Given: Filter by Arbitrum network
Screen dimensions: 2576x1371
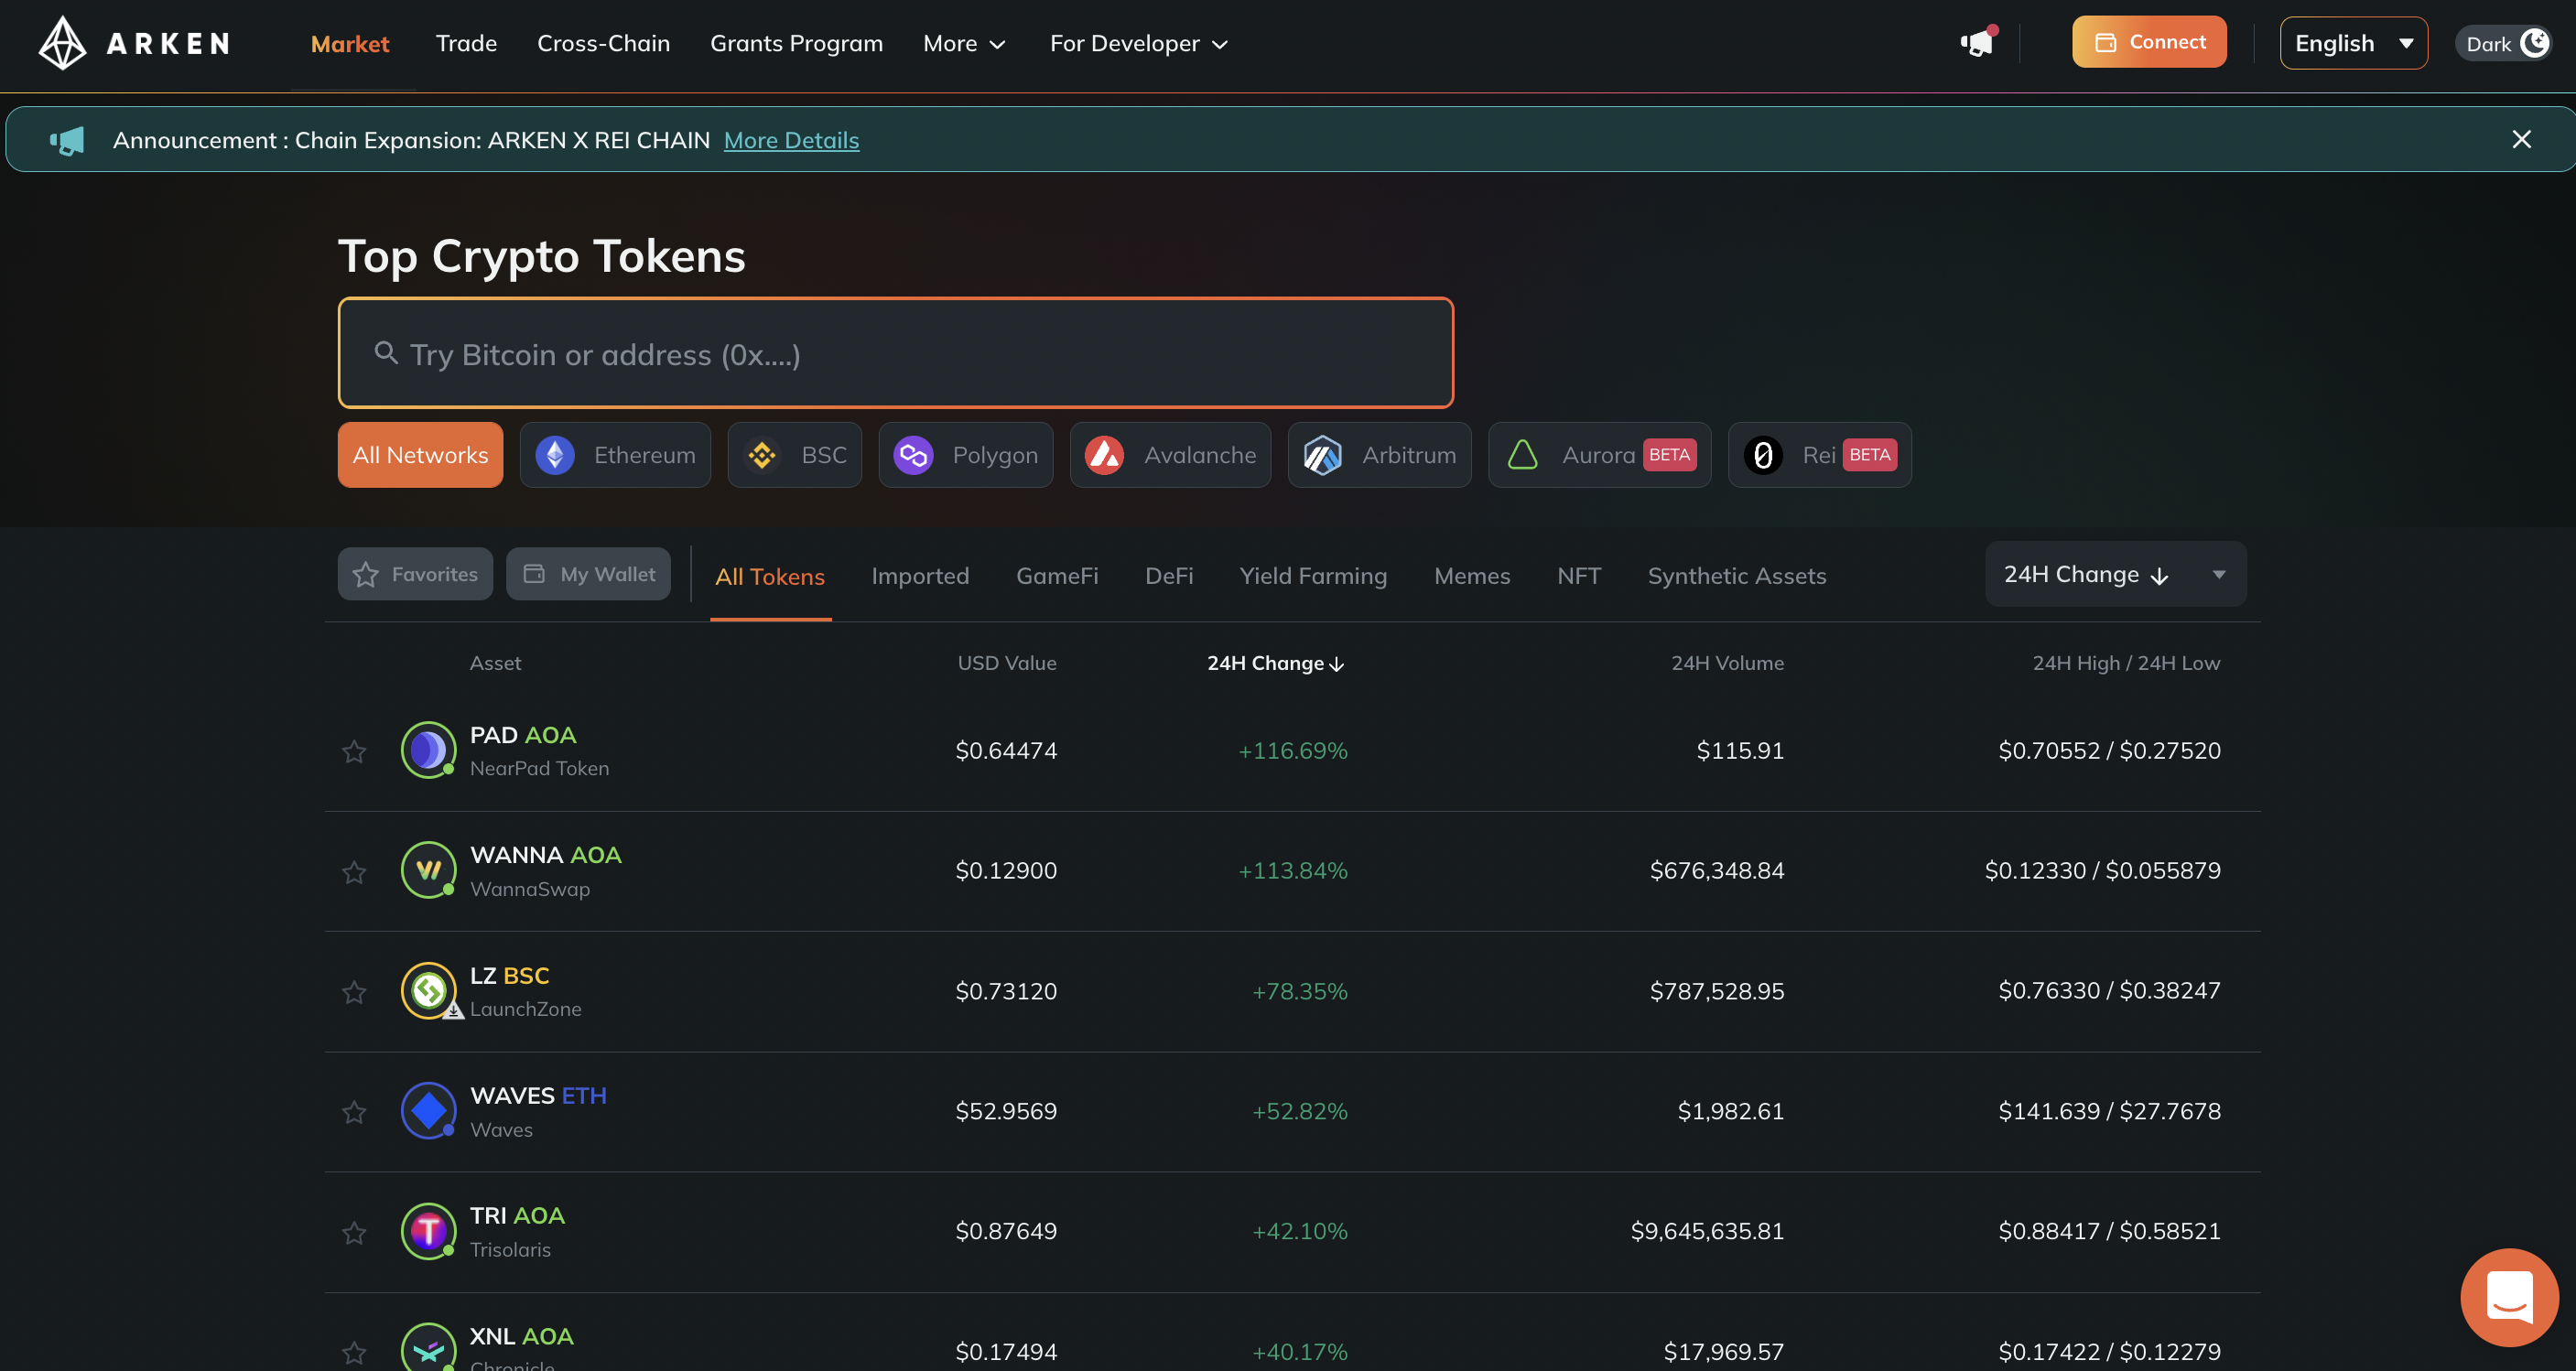Looking at the screenshot, I should (1379, 455).
